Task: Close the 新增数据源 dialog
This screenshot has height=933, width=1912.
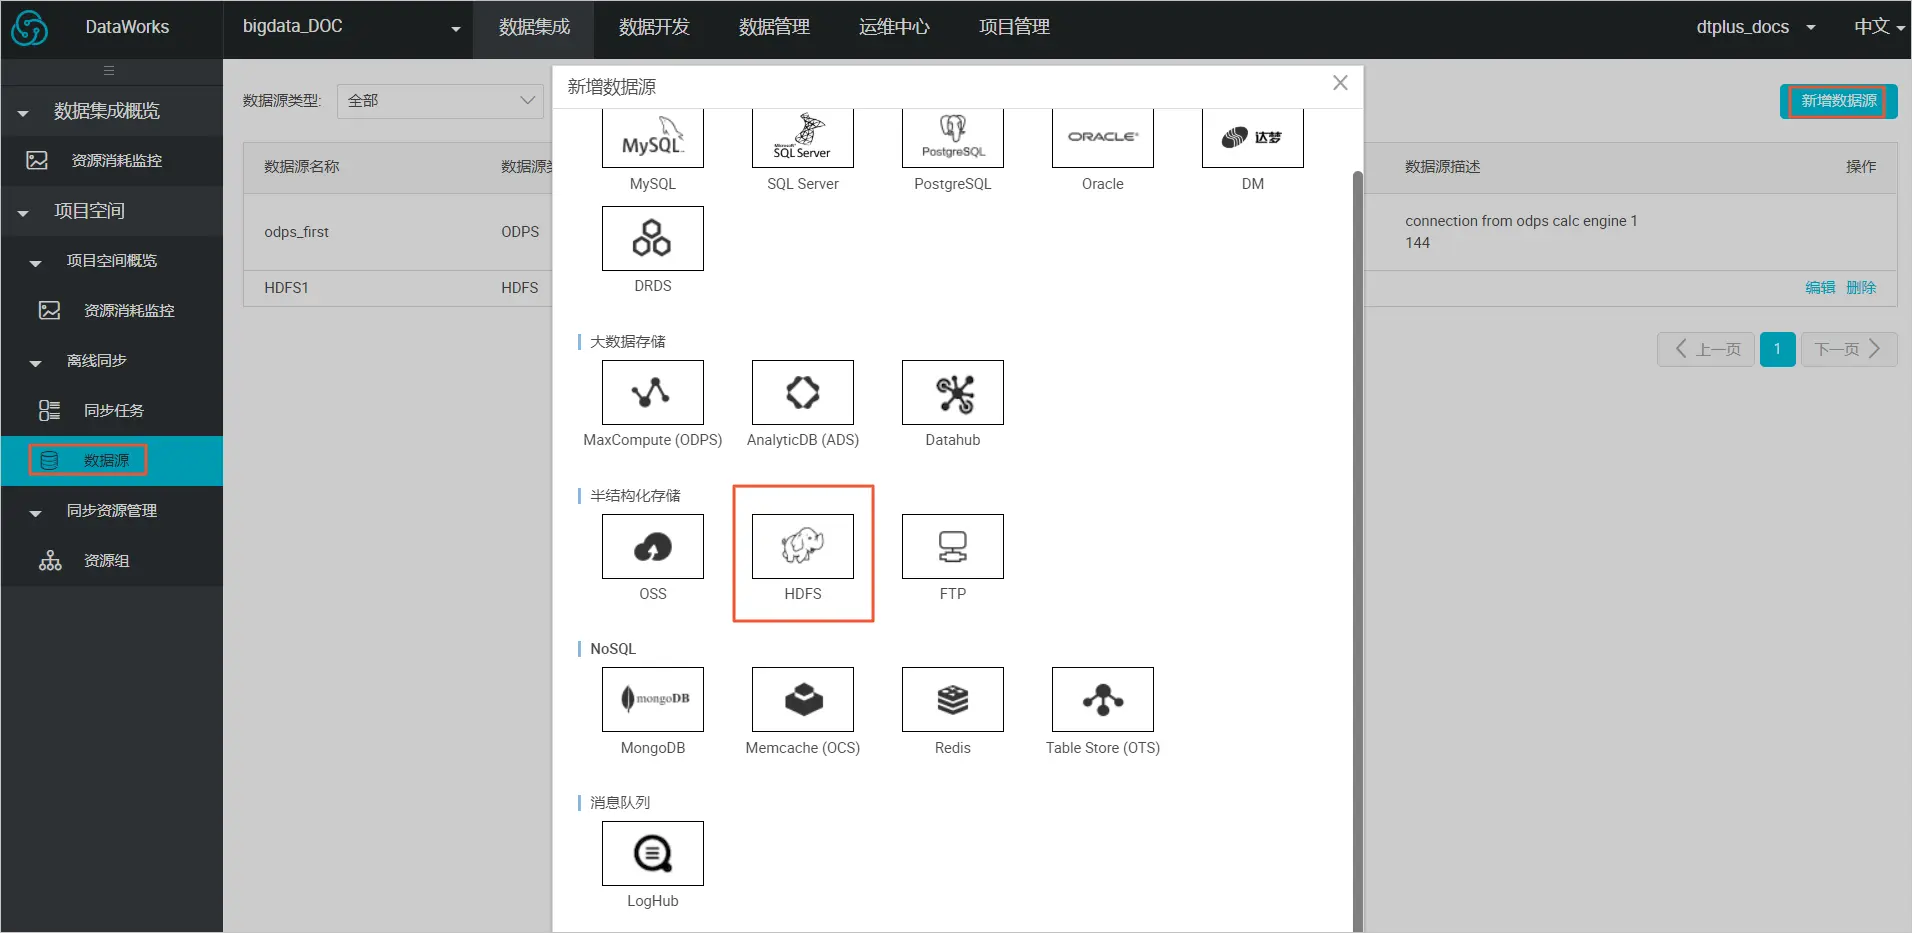Action: [x=1340, y=83]
